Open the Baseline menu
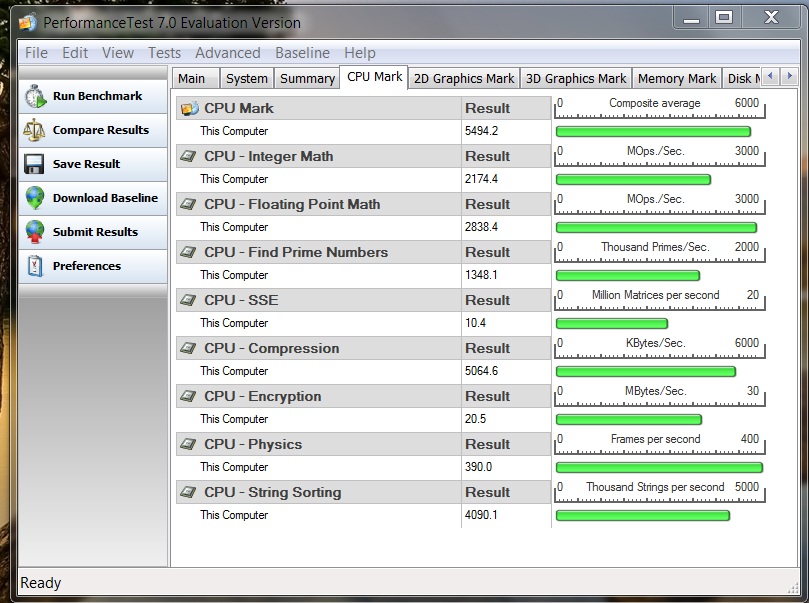The height and width of the screenshot is (603, 809). tap(302, 53)
